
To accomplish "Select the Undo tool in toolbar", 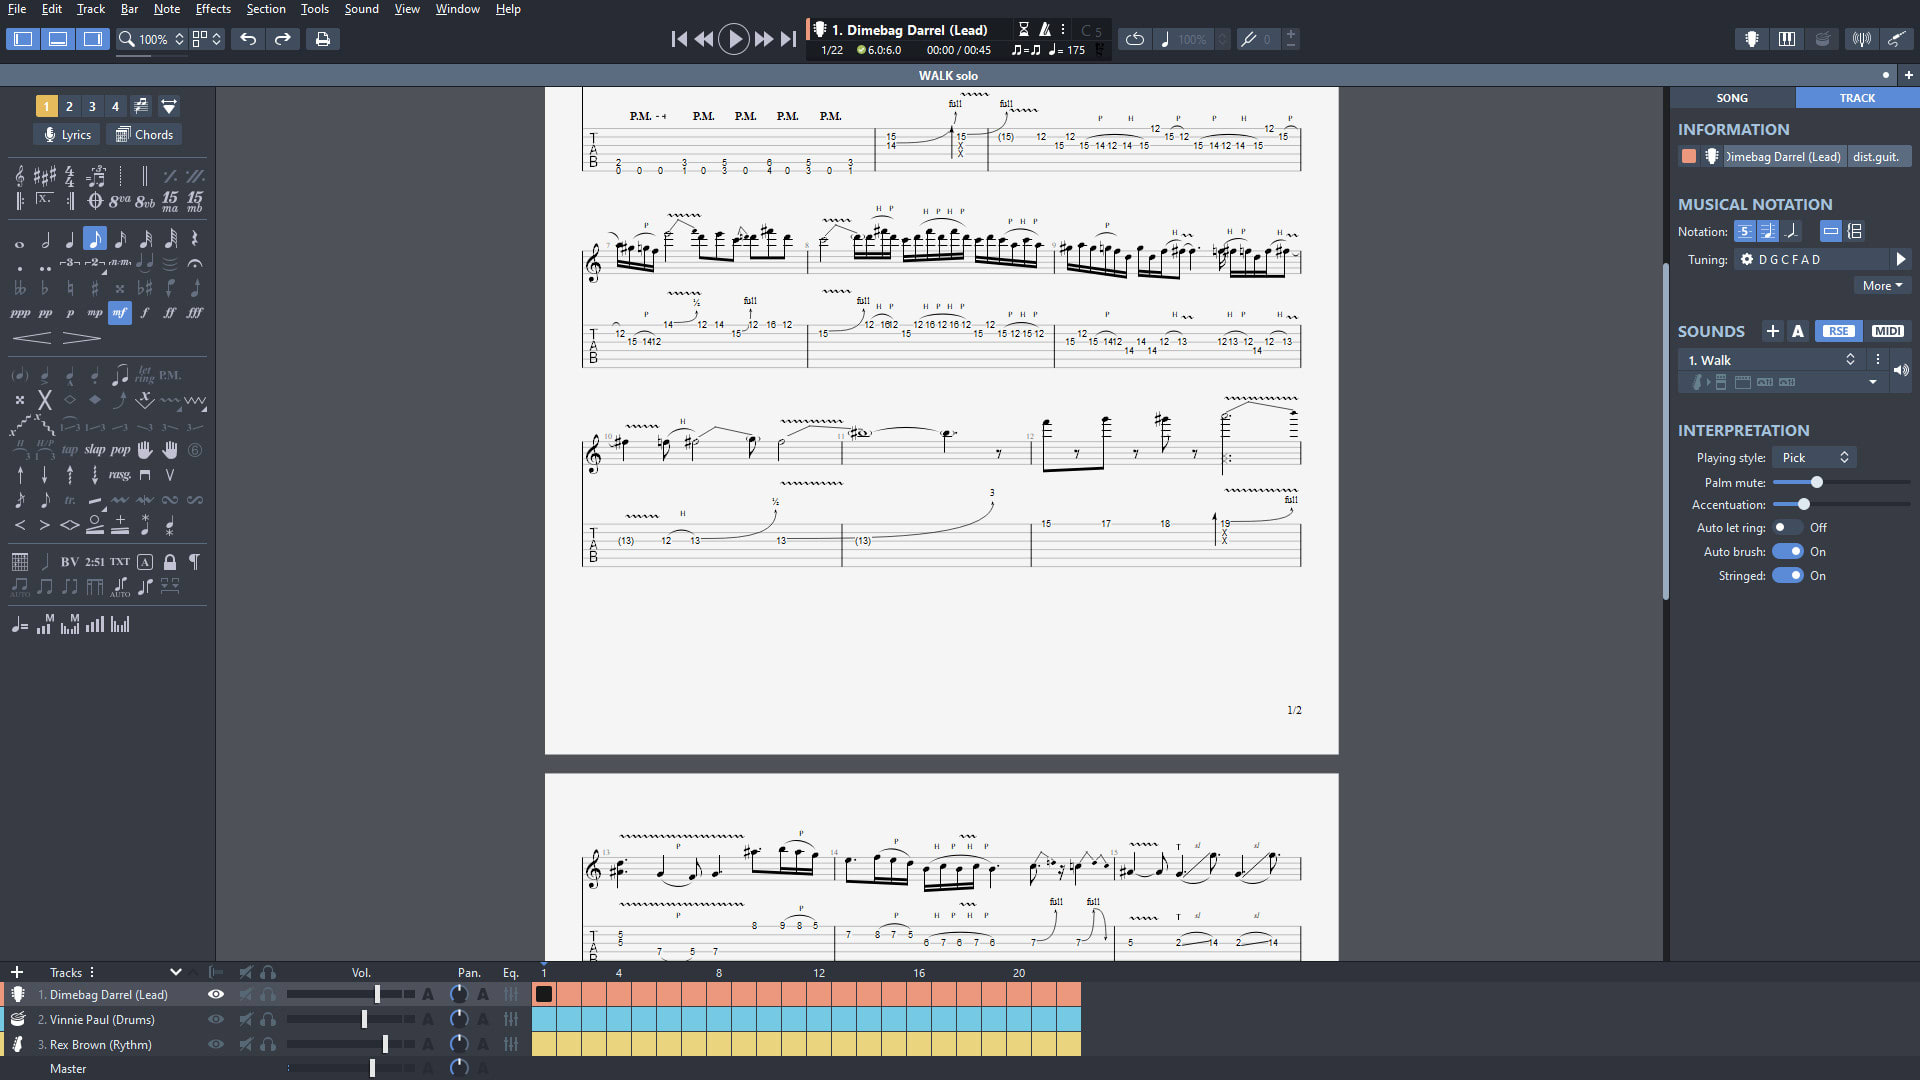I will tap(248, 38).
